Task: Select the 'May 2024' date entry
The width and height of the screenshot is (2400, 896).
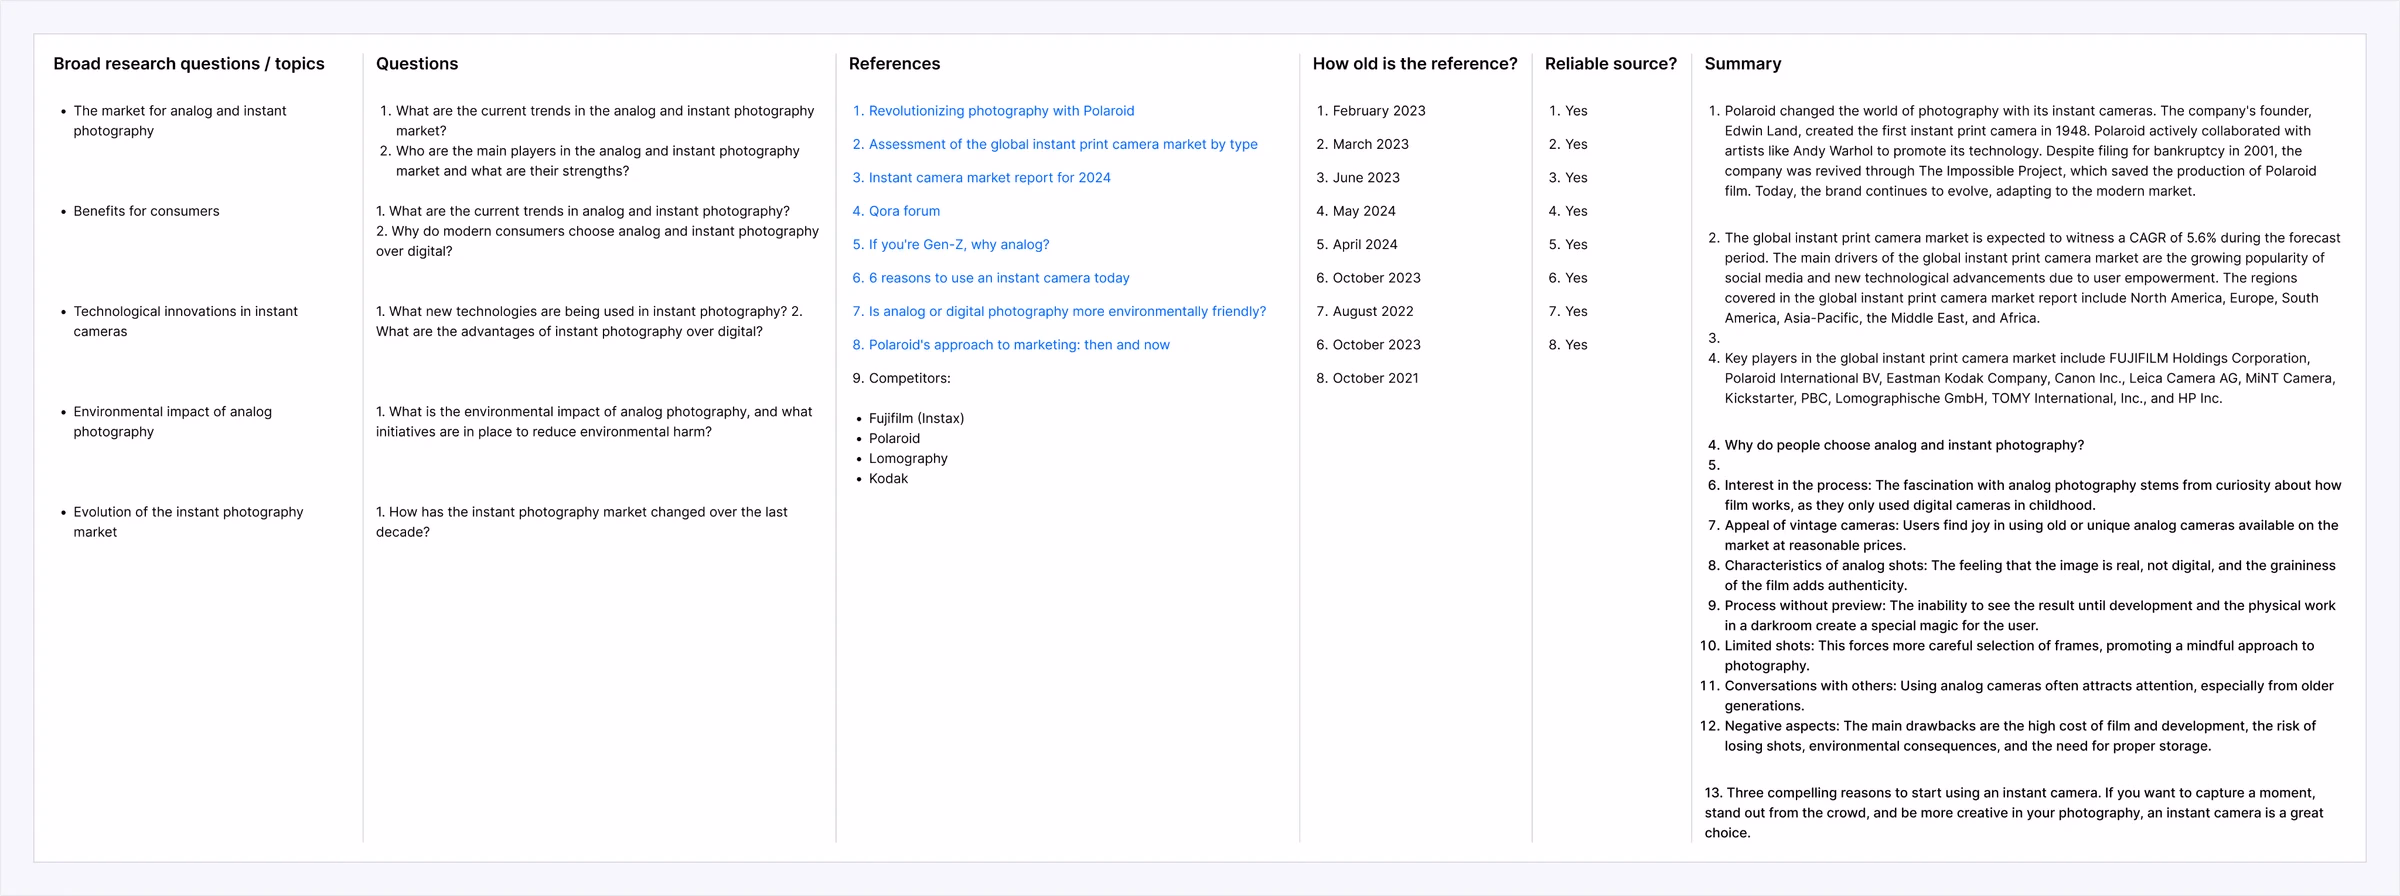Action: click(1364, 211)
